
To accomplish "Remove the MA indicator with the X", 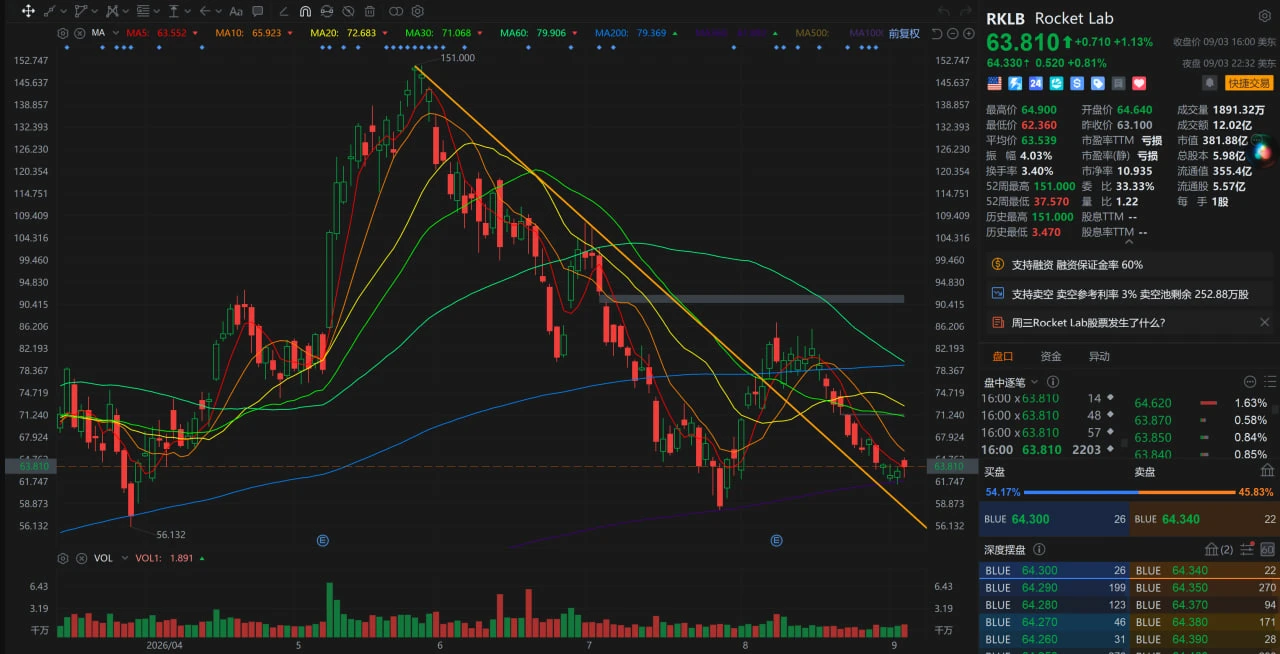I will 79,33.
